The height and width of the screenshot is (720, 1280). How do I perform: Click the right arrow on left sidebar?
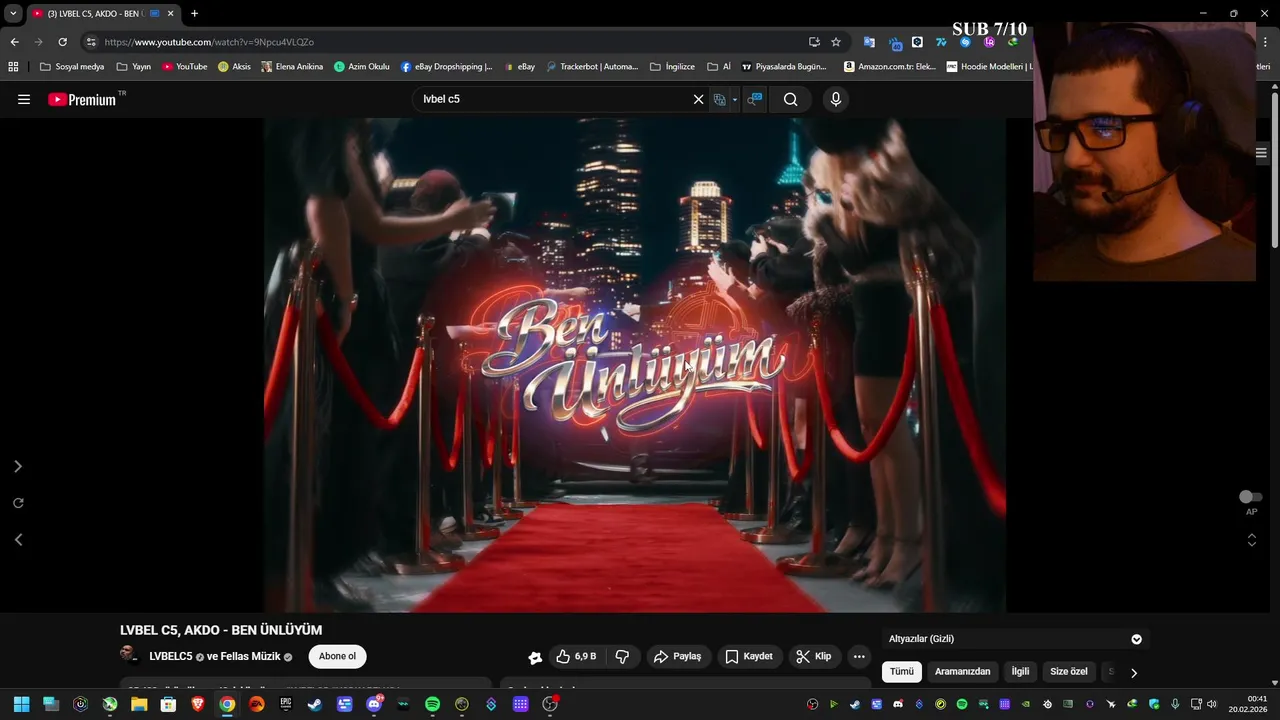(18, 467)
